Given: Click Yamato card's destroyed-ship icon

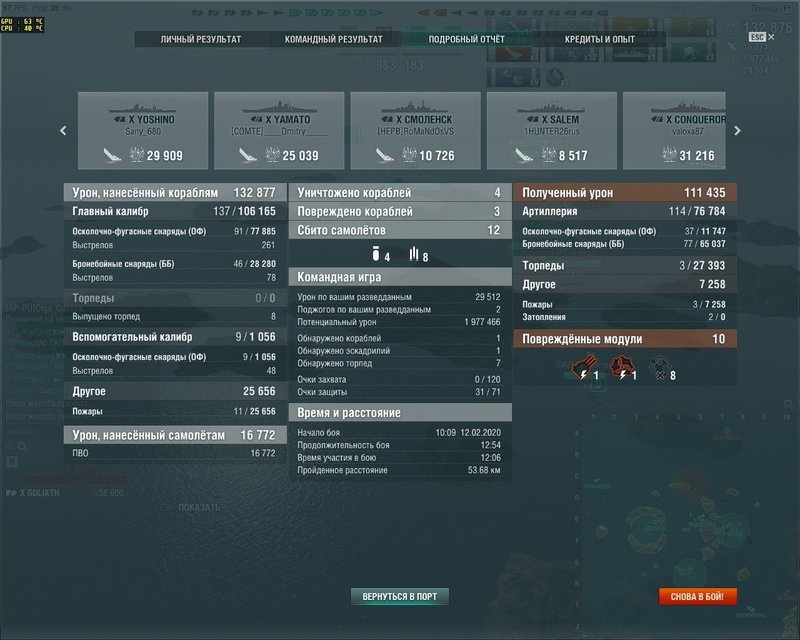Looking at the screenshot, I should [248, 155].
